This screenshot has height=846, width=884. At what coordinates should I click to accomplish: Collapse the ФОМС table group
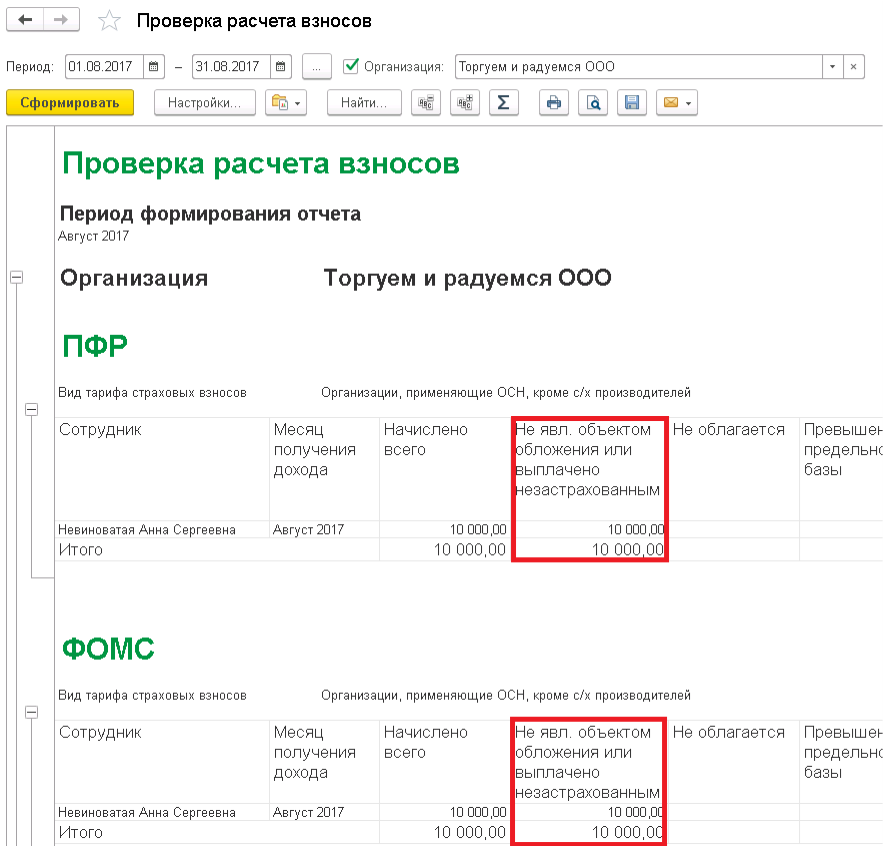pos(32,712)
